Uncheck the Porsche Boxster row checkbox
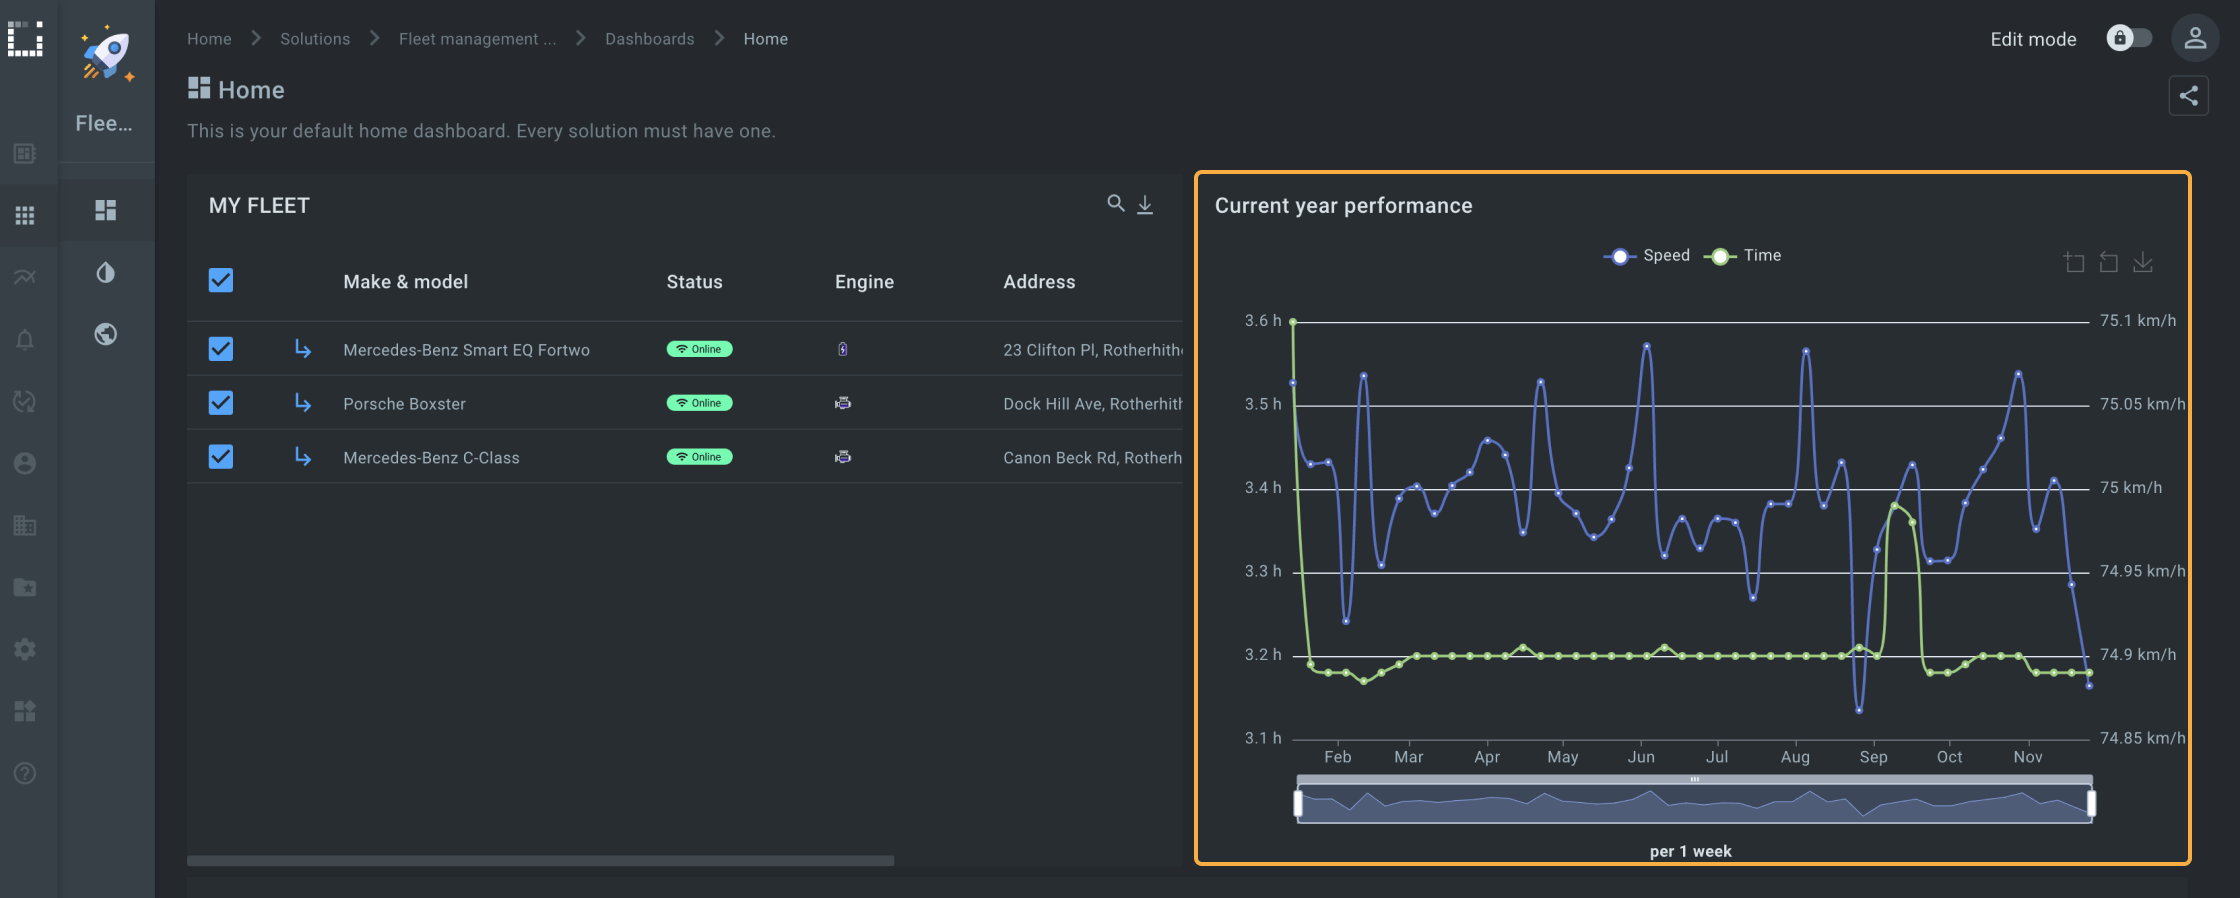The width and height of the screenshot is (2240, 898). [x=221, y=402]
